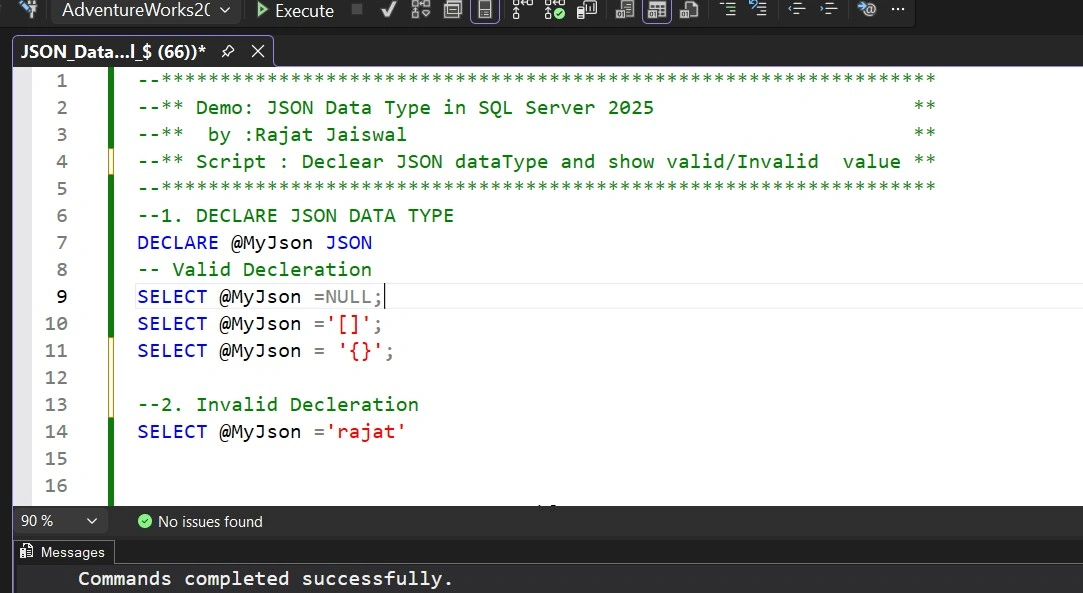The height and width of the screenshot is (593, 1083).
Task: Pin the JSON_Data query tab
Action: click(x=228, y=51)
